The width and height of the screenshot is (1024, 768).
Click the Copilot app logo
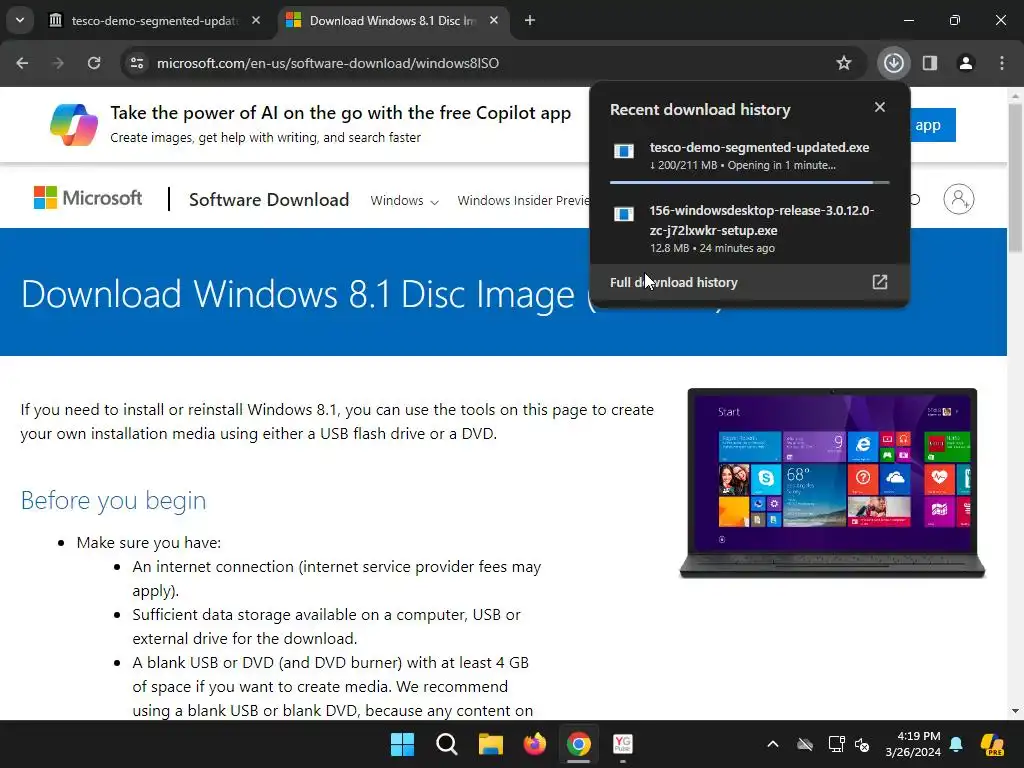[x=74, y=124]
